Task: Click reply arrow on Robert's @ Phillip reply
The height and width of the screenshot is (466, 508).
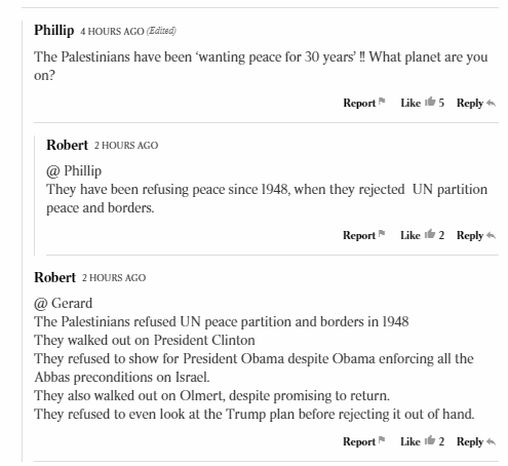Action: (491, 236)
